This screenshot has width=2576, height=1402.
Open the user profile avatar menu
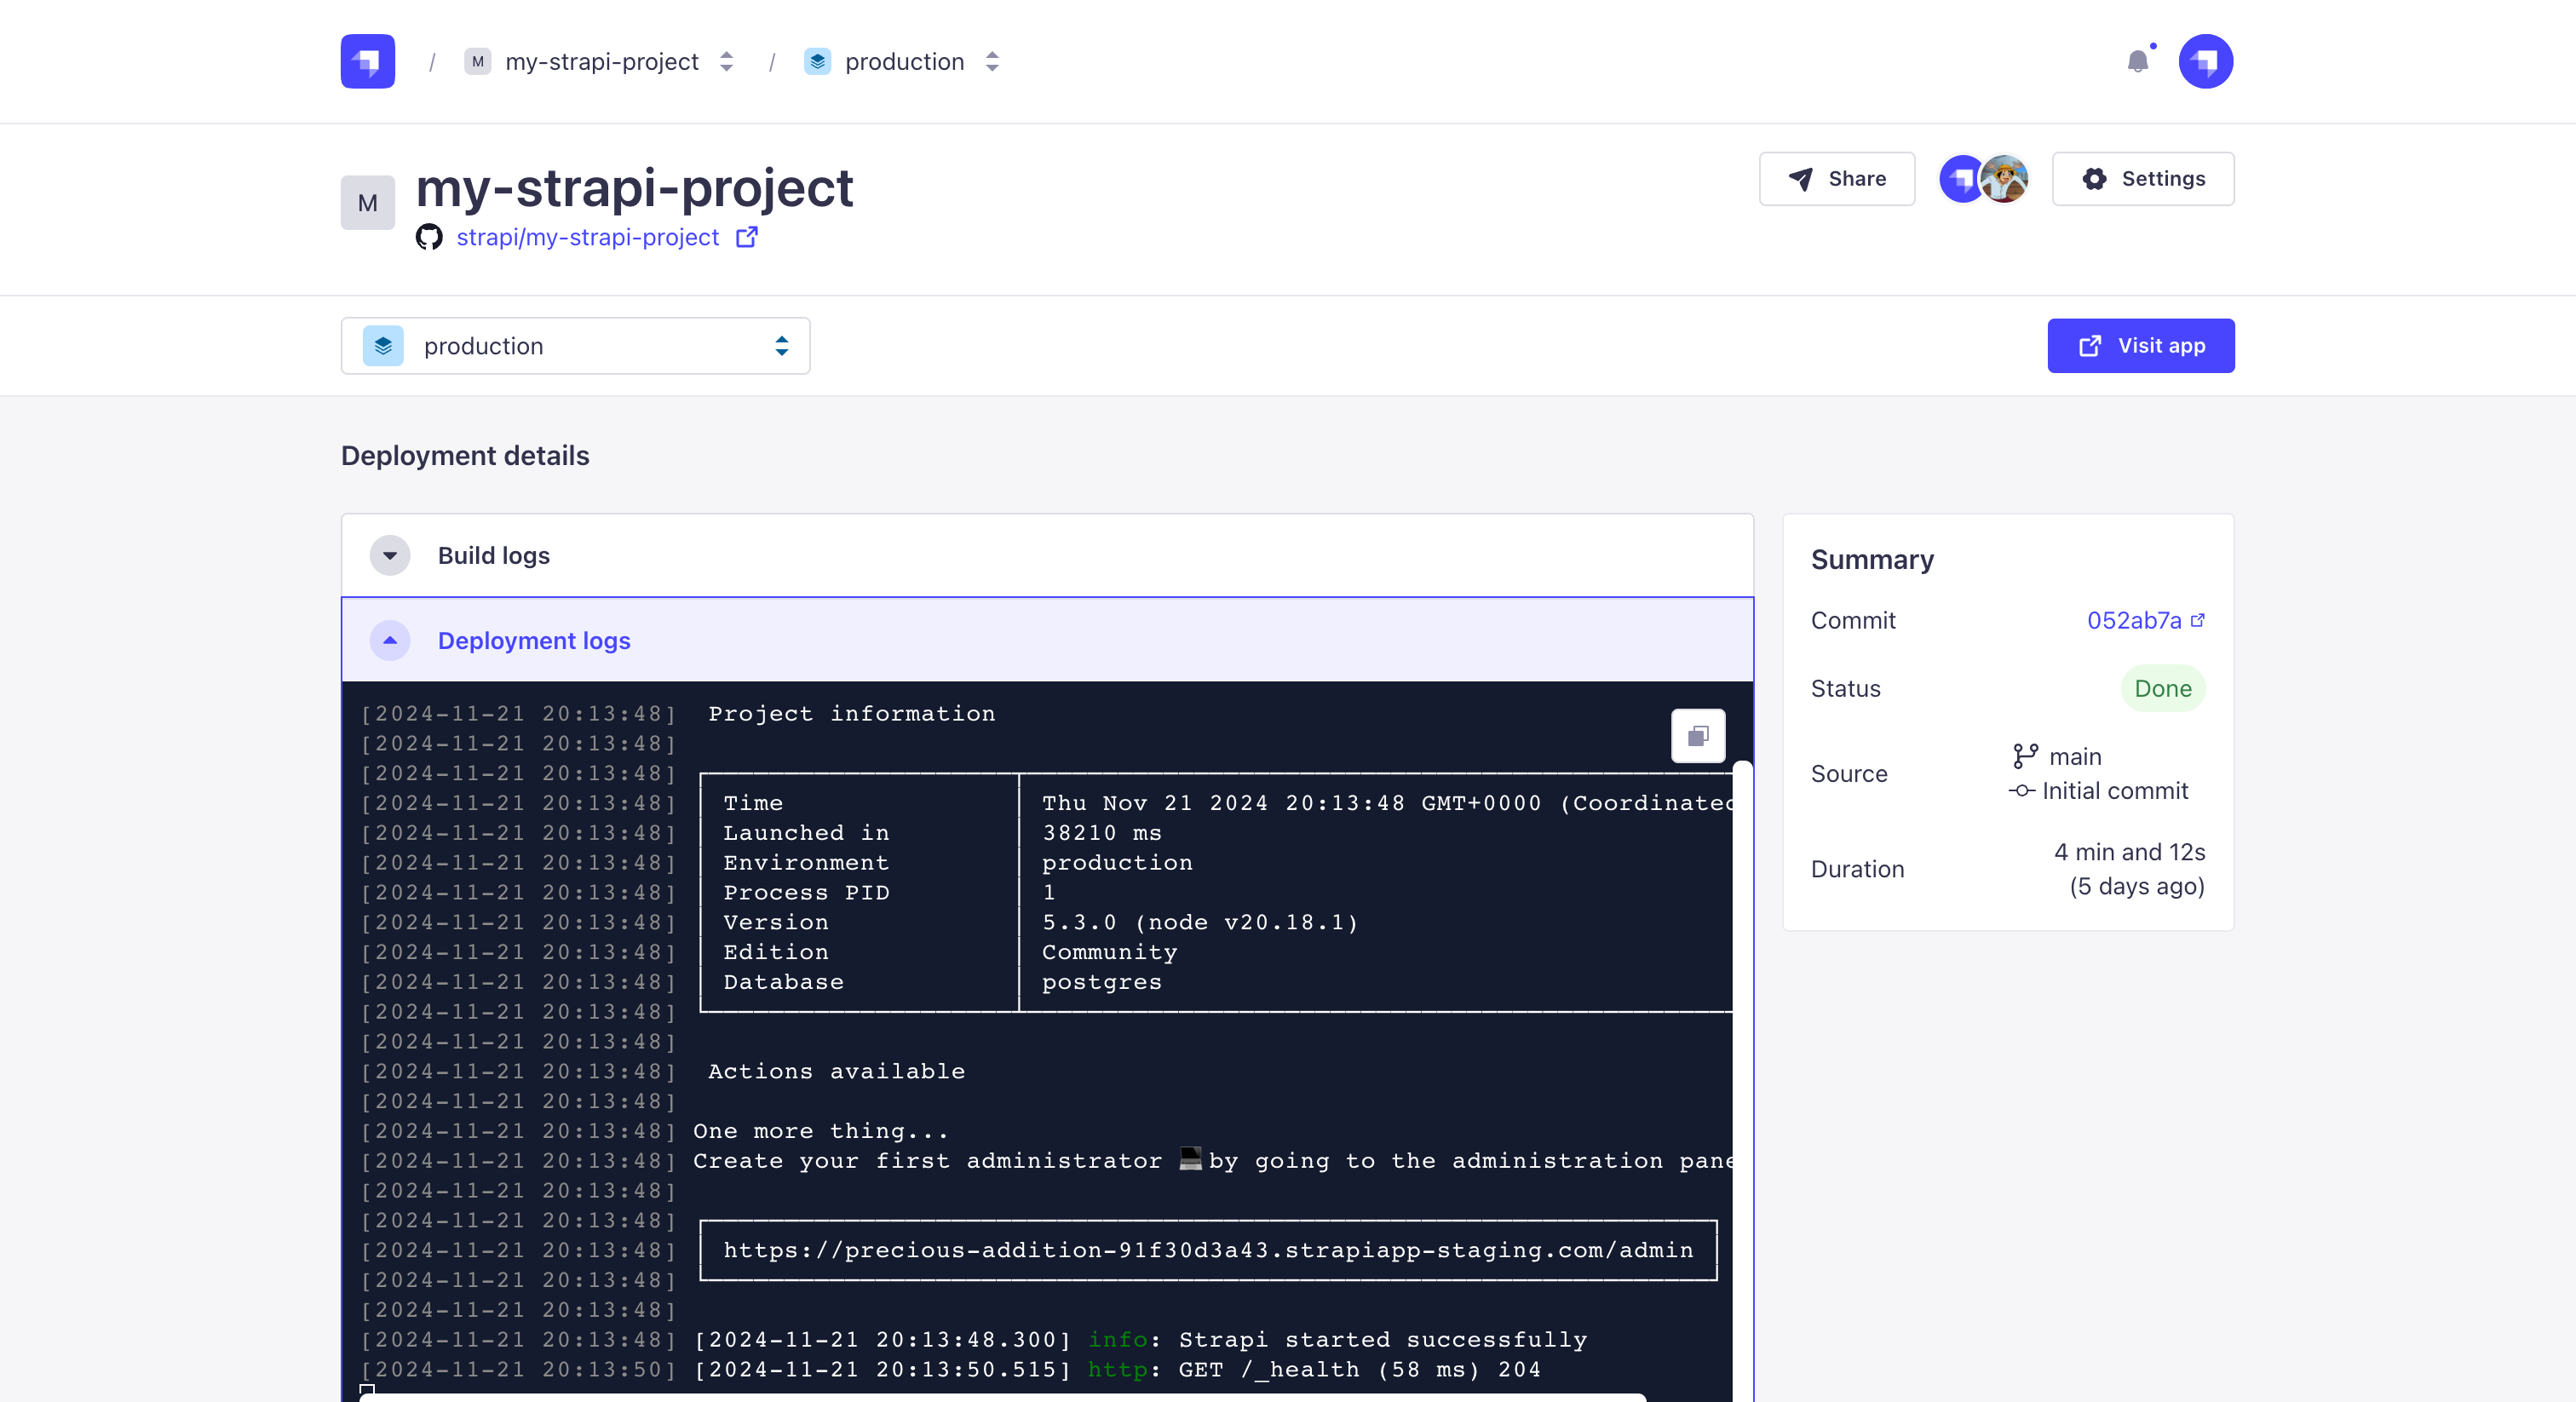[2205, 61]
